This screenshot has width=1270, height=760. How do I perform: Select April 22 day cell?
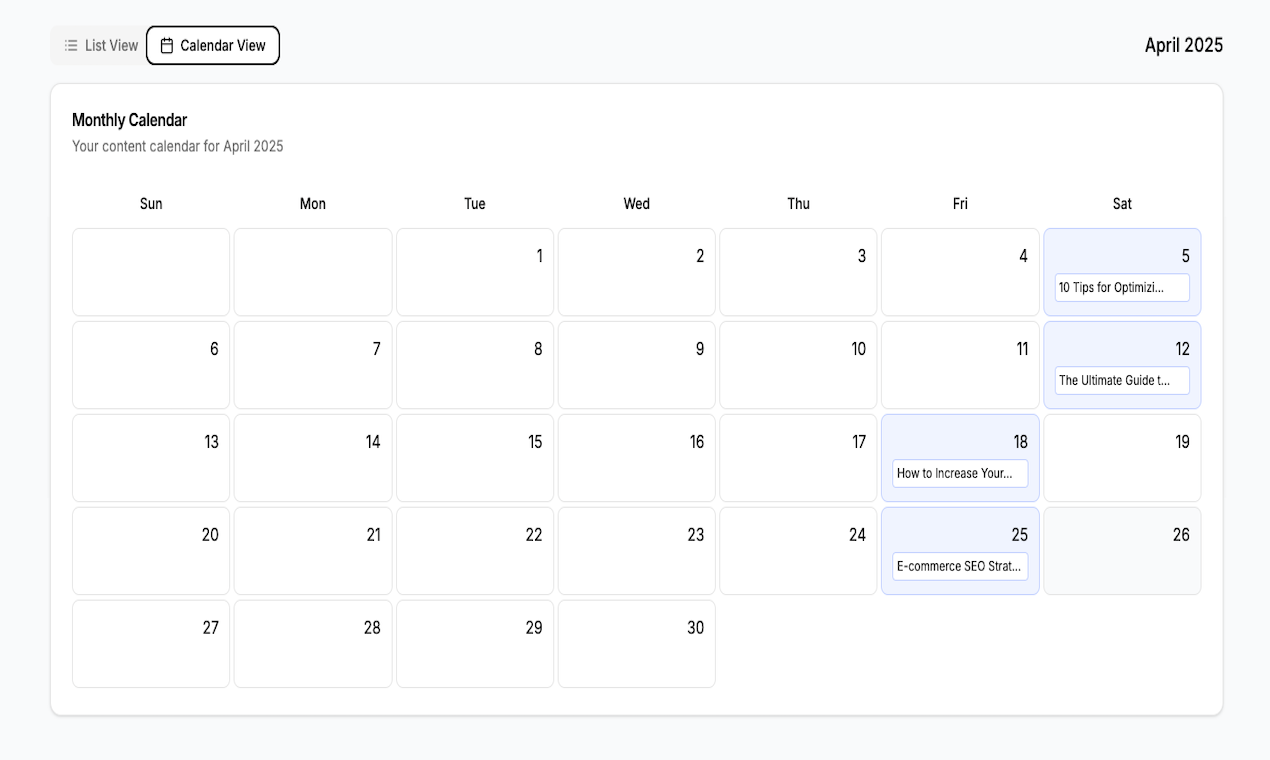click(x=475, y=551)
